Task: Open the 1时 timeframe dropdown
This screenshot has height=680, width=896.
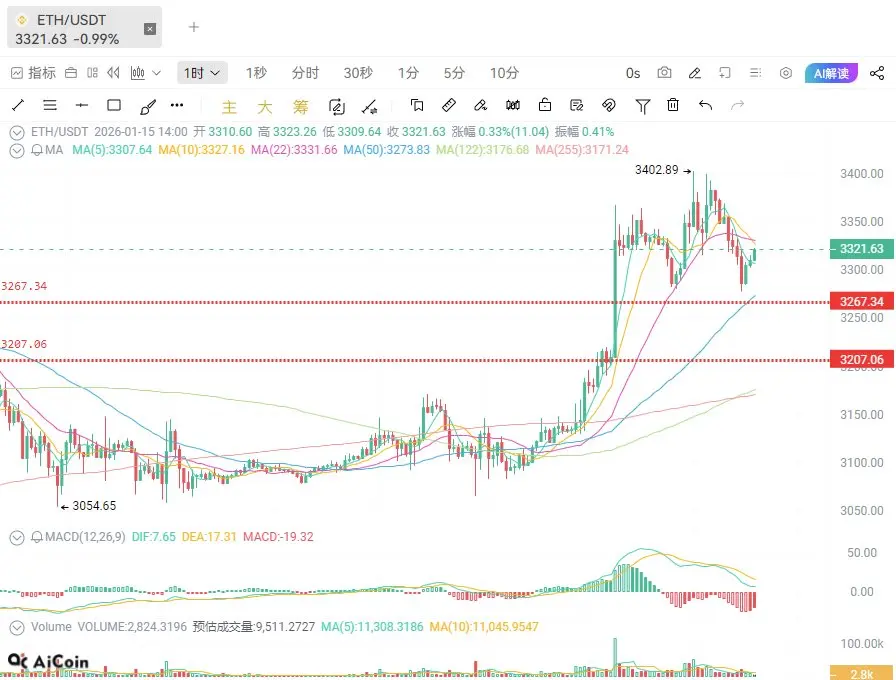Action: tap(202, 73)
